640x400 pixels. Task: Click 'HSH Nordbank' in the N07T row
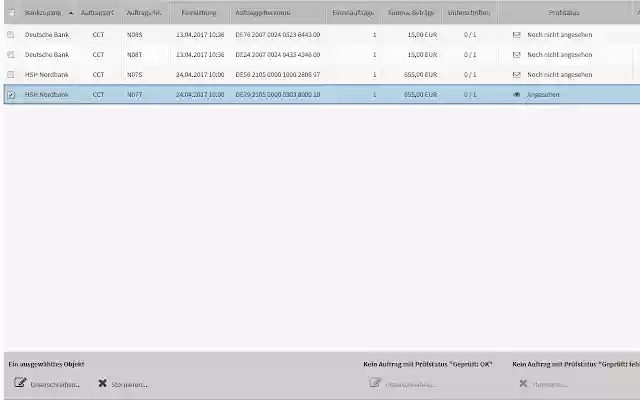pyautogui.click(x=47, y=95)
